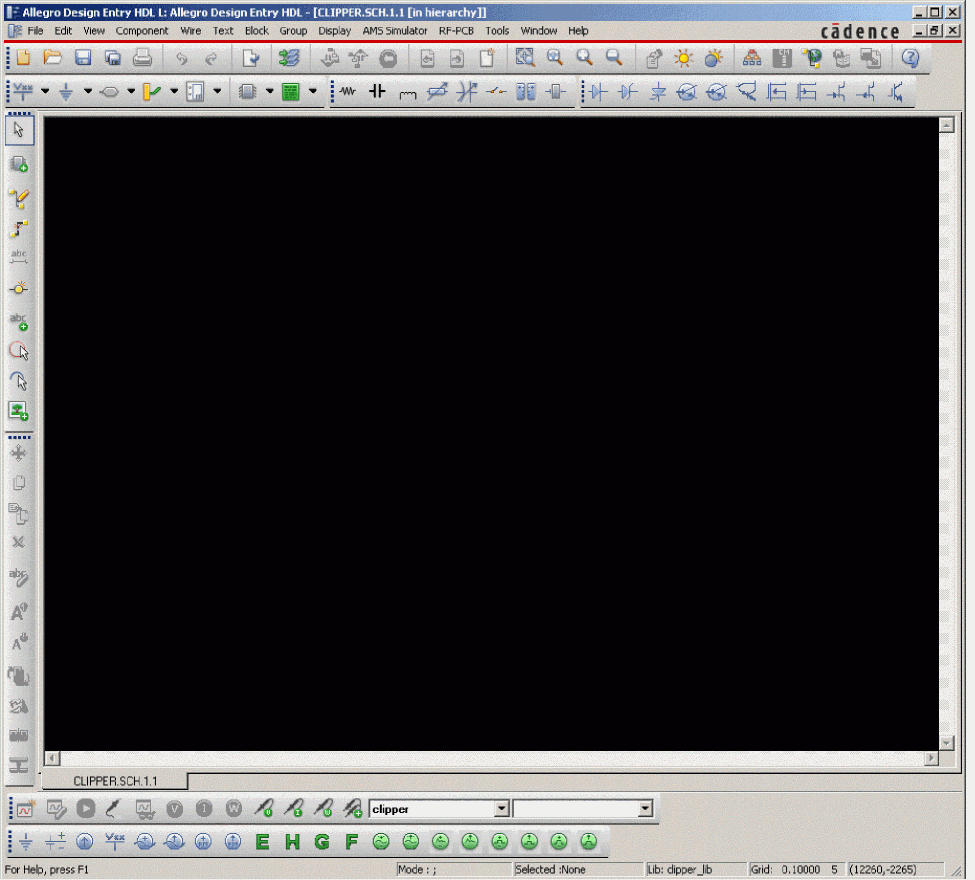The height and width of the screenshot is (880, 975).
Task: Click the Help question mark icon
Action: pyautogui.click(x=910, y=58)
